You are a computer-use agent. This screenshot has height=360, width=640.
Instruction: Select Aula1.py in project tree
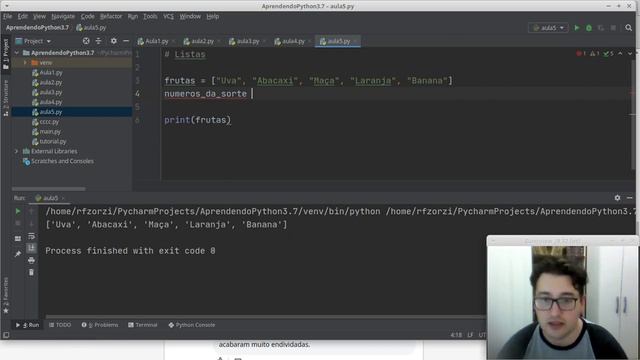coord(51,72)
